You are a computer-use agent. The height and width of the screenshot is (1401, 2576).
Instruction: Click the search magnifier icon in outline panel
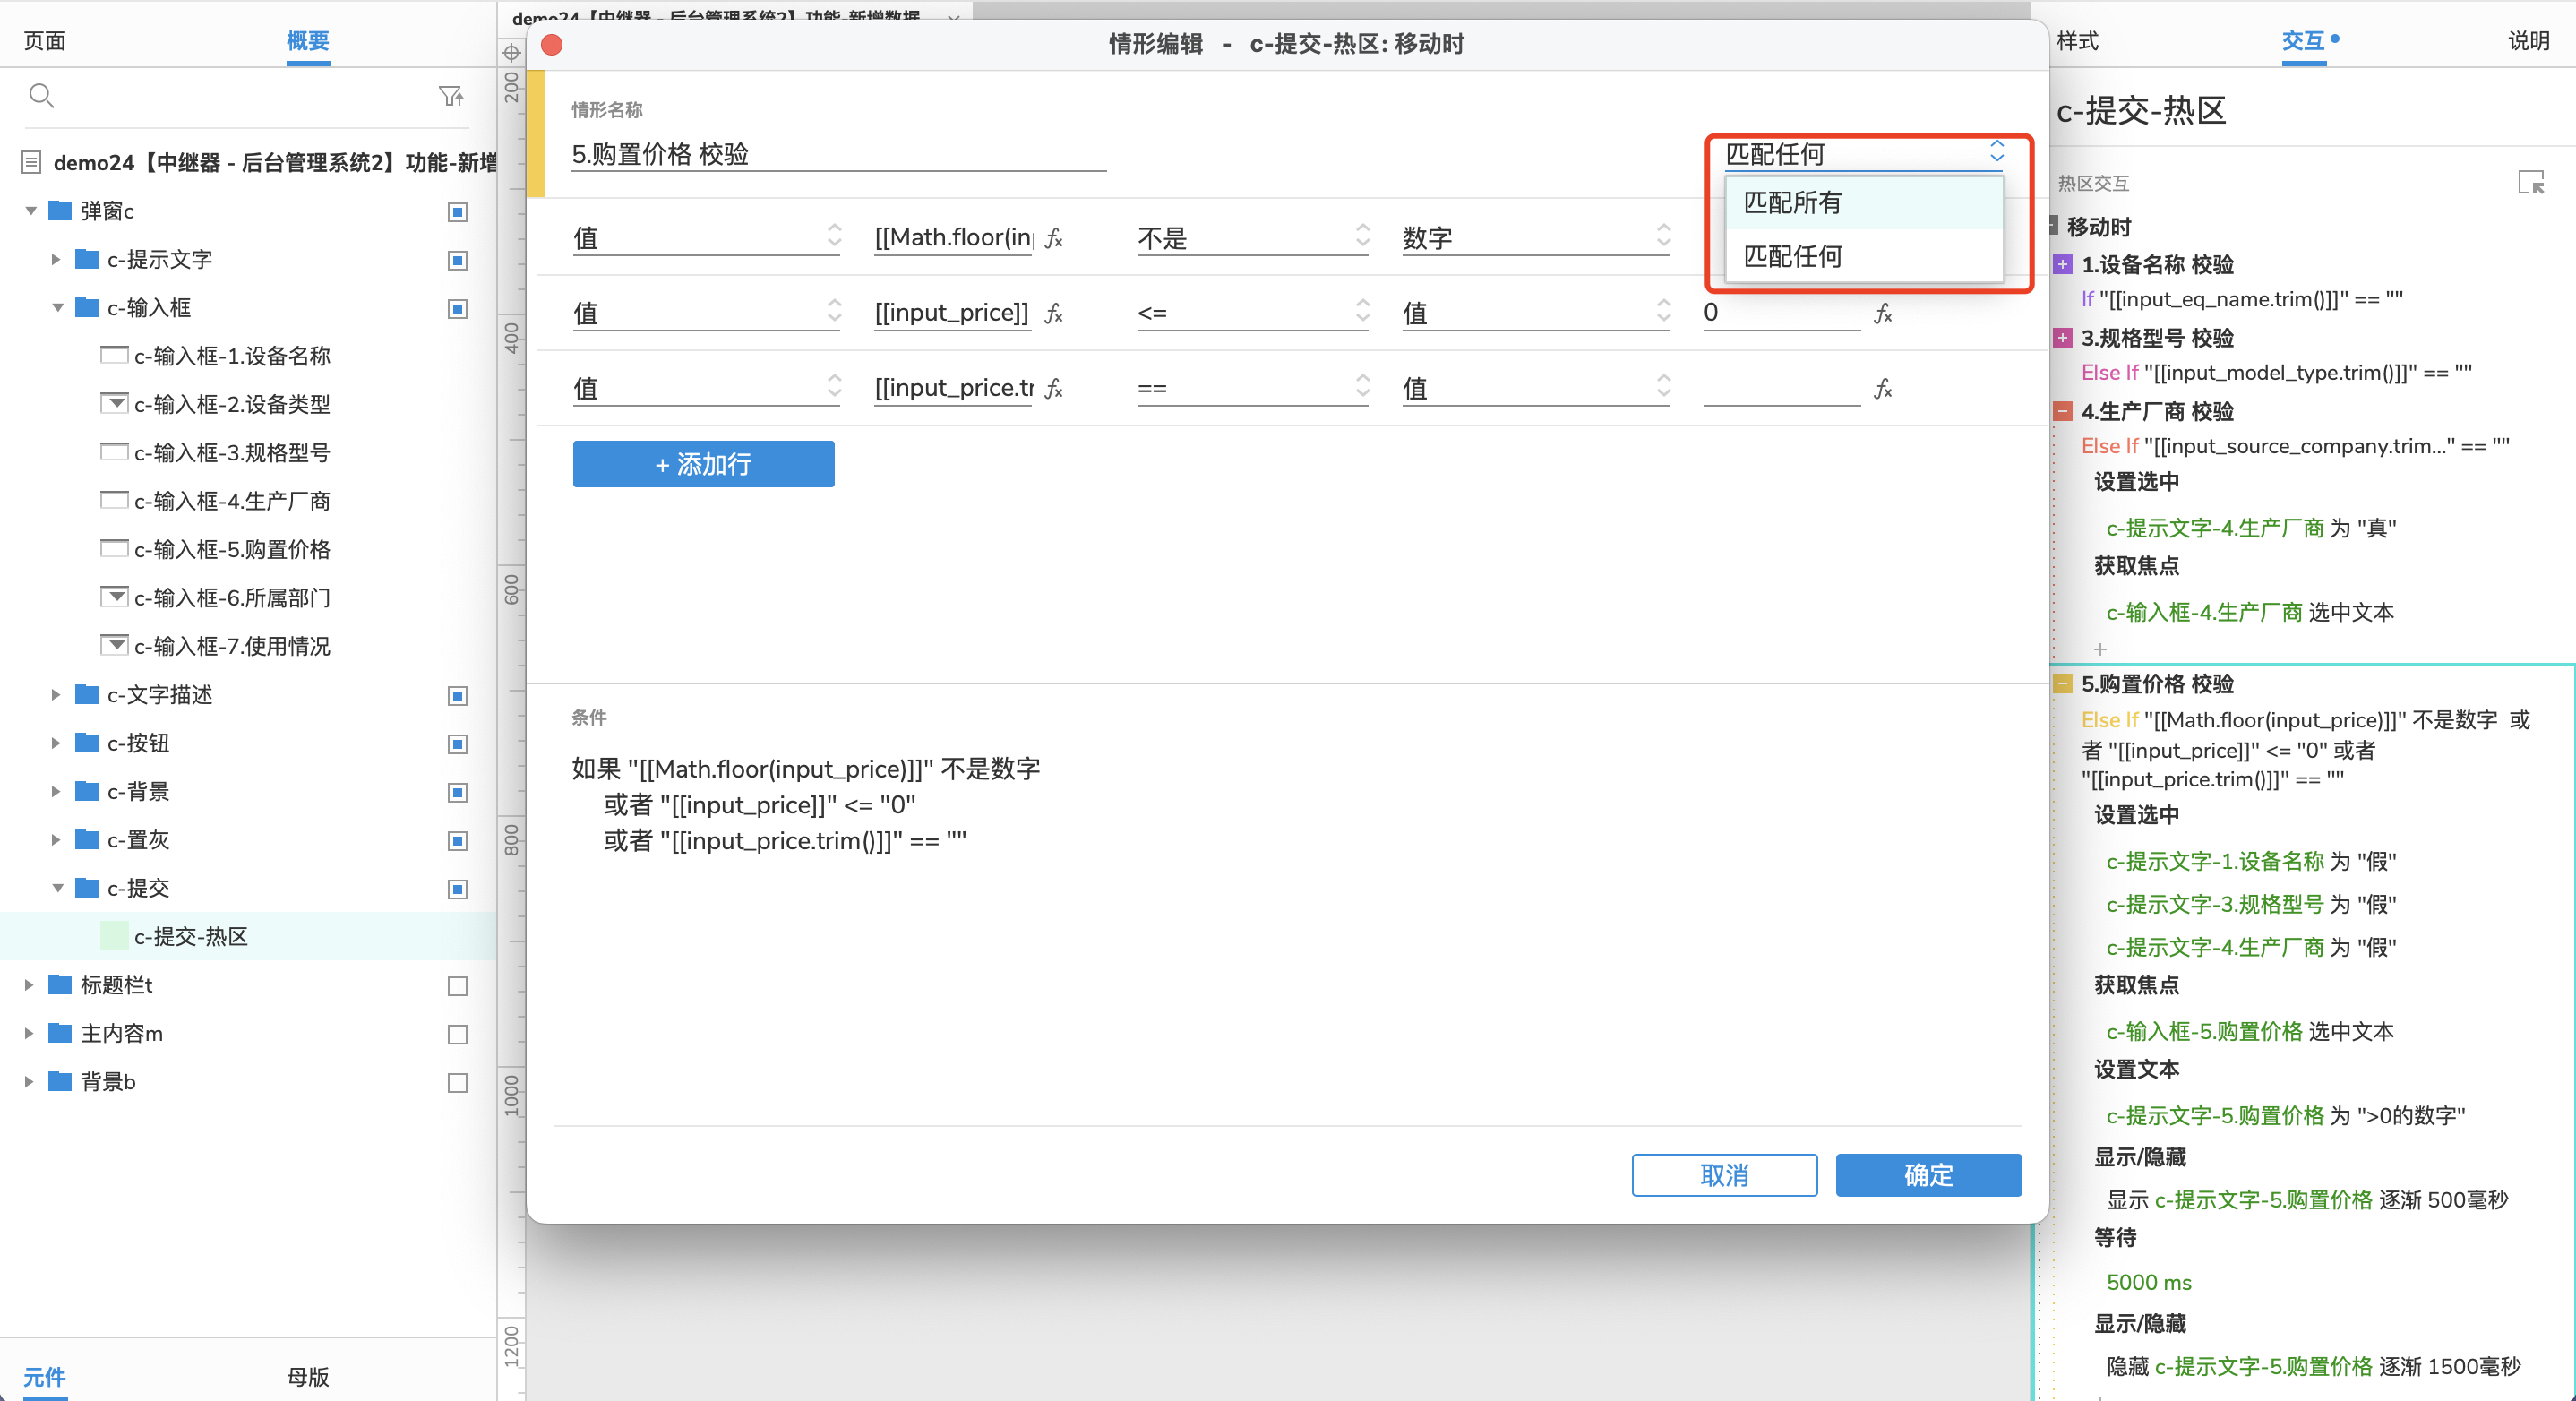click(x=42, y=96)
